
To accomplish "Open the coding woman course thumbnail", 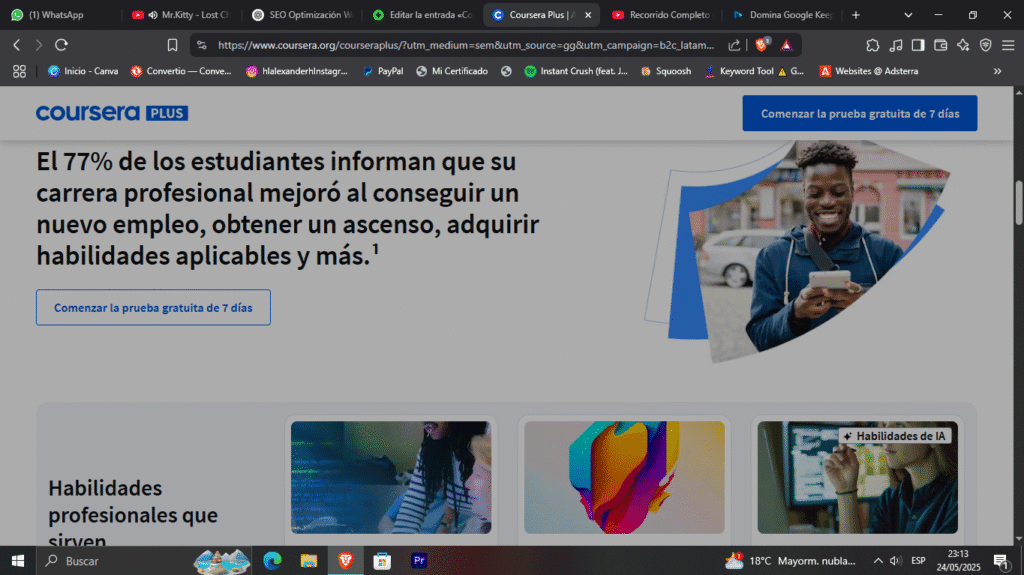I will (x=391, y=477).
